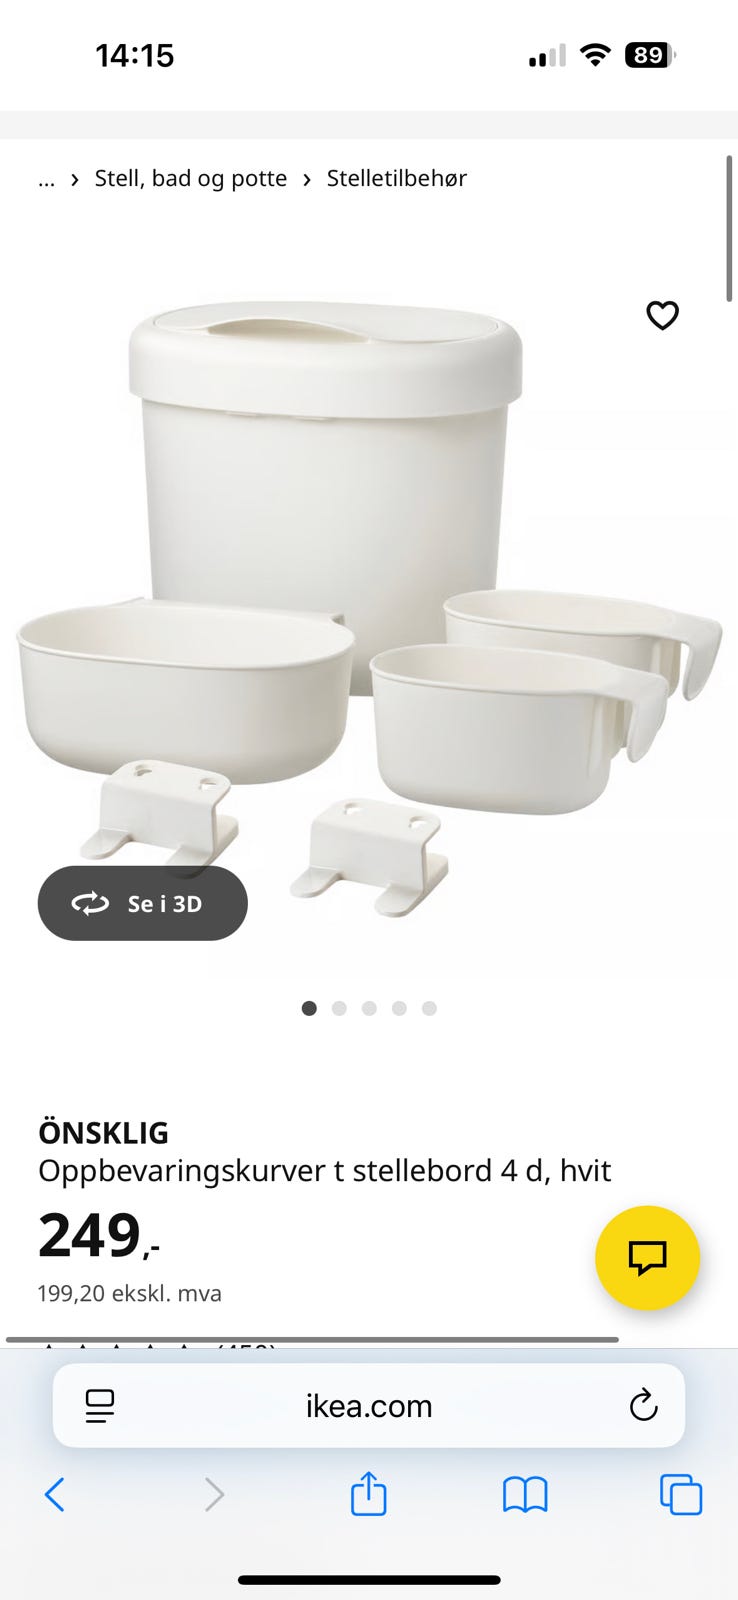This screenshot has height=1600, width=738.
Task: Go to Stell, bad og potte breadcrumb
Action: [191, 178]
